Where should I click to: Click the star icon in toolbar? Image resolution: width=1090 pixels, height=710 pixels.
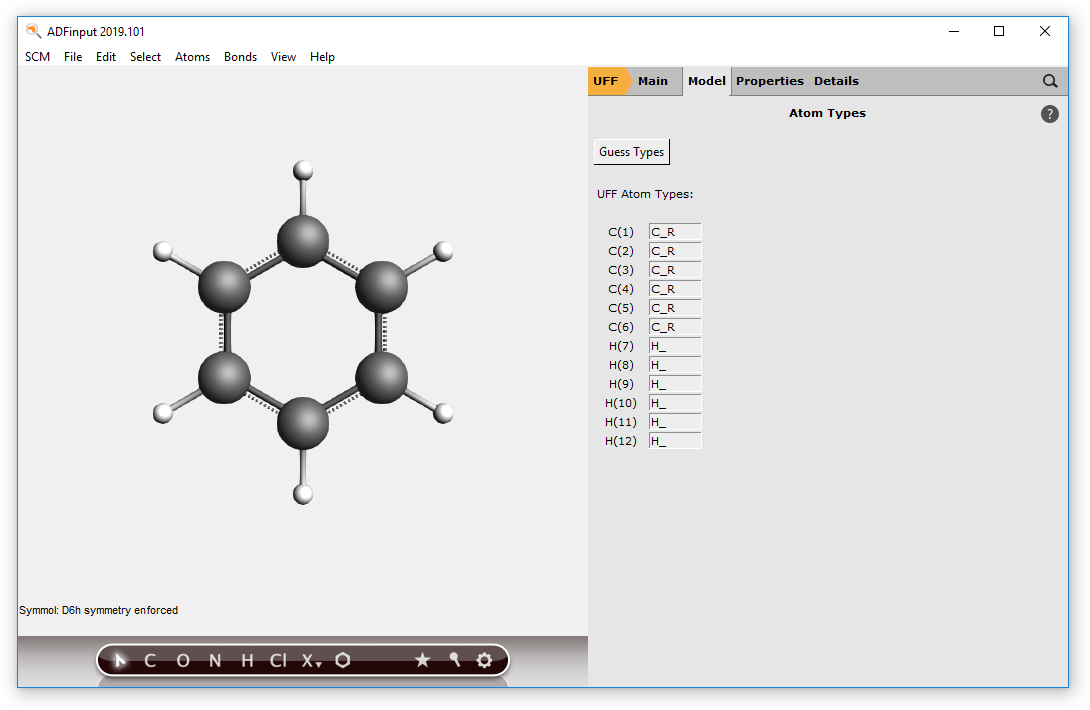[422, 660]
